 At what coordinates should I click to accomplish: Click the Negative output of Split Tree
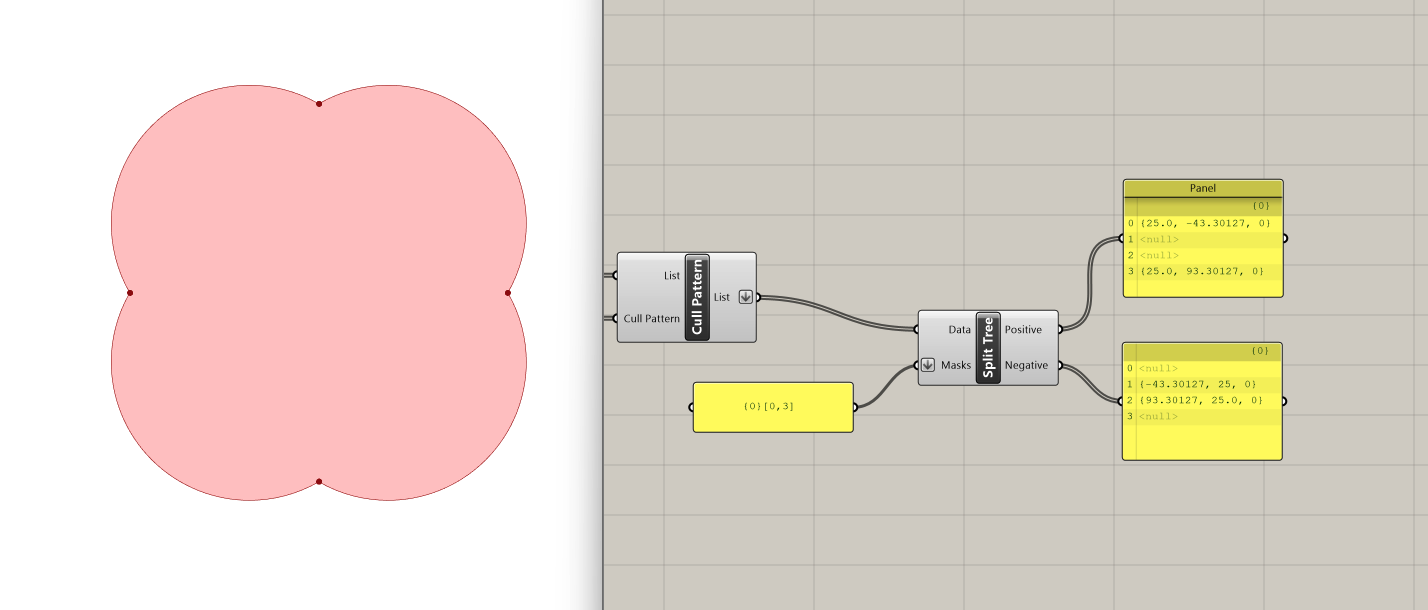1026,365
